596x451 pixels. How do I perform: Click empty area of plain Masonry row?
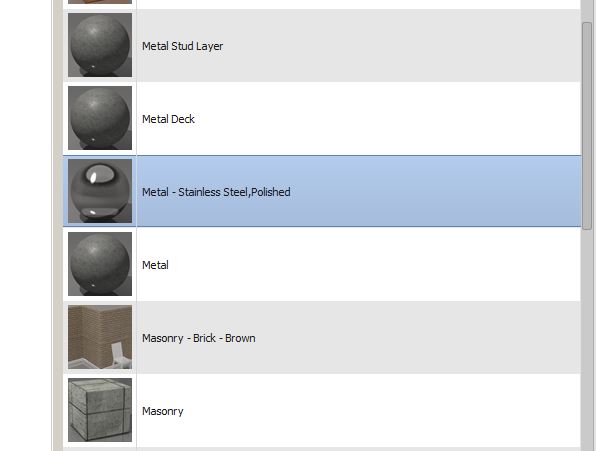[380, 411]
